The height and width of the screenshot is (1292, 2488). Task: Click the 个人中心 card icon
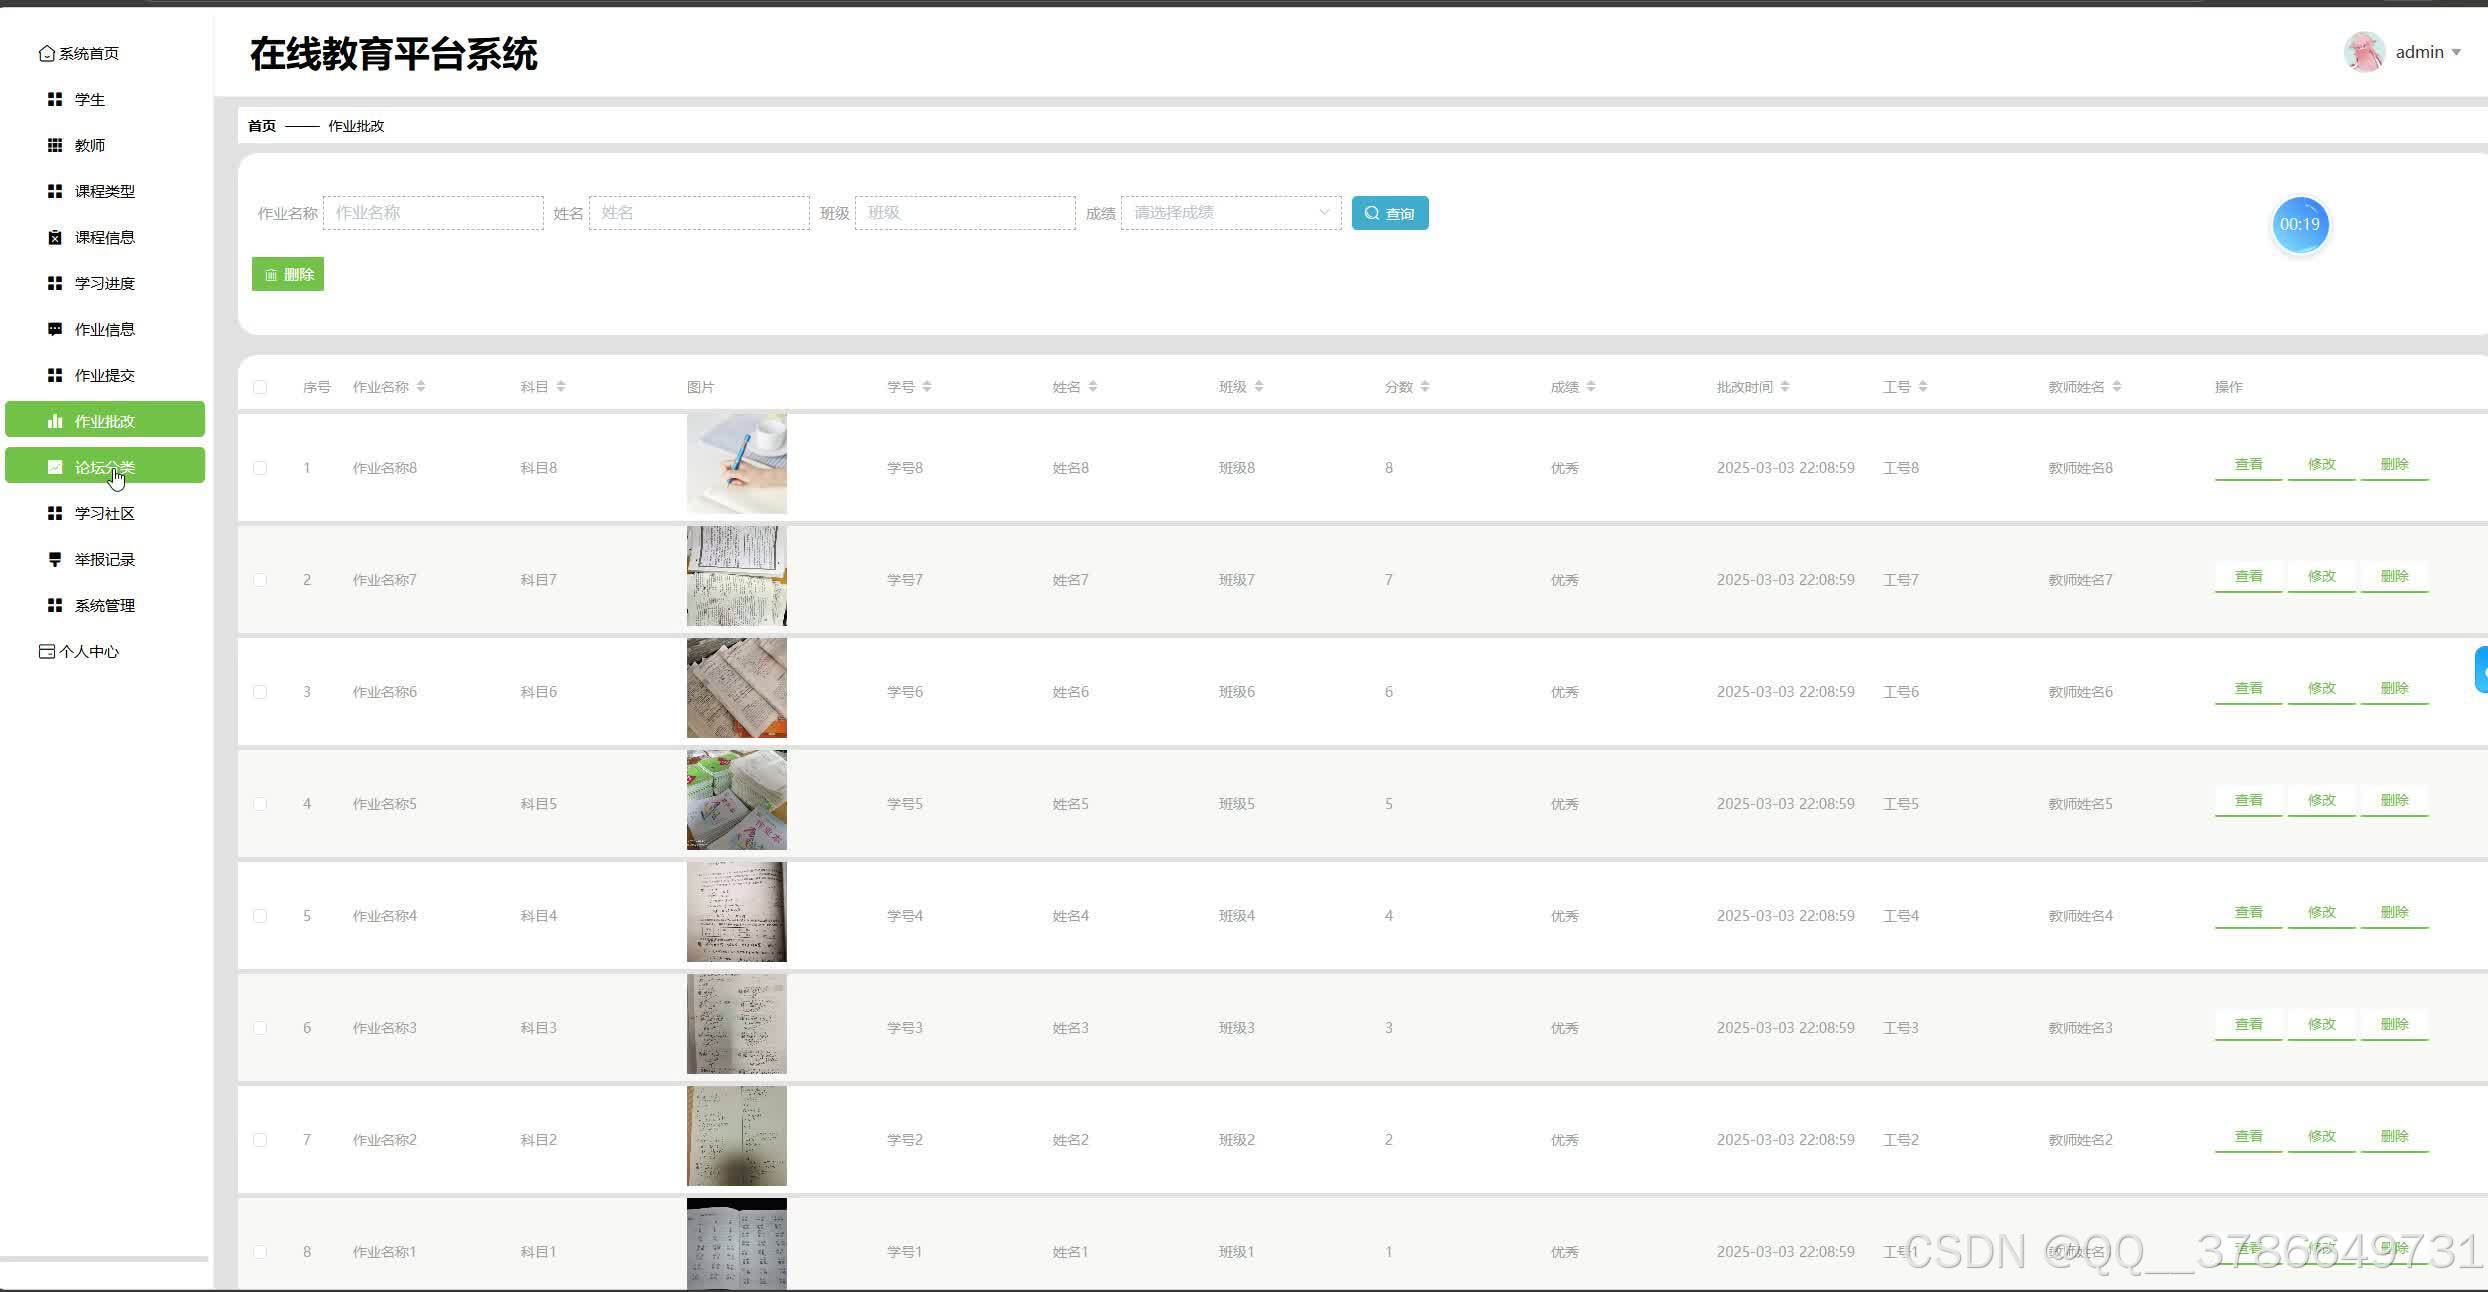pos(46,651)
